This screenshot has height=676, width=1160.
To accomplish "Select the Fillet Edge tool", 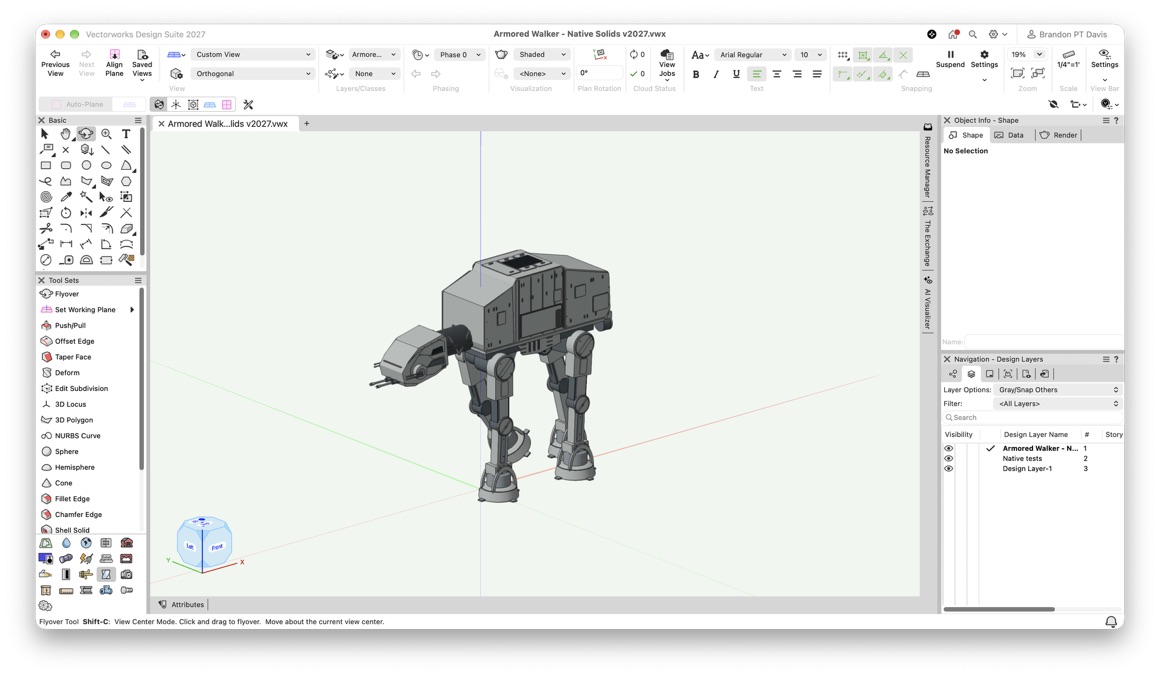I will click(72, 498).
